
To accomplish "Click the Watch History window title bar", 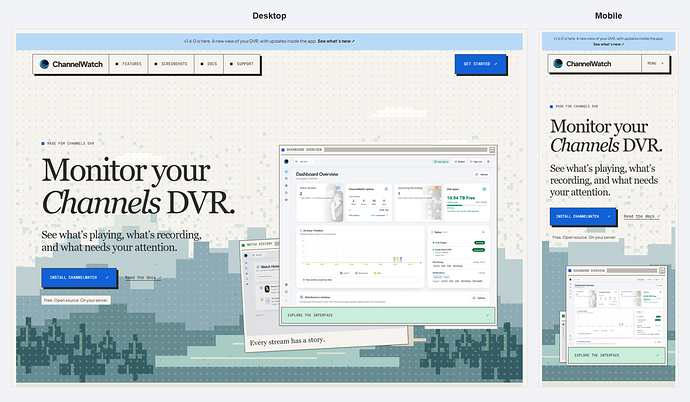I will (x=260, y=244).
